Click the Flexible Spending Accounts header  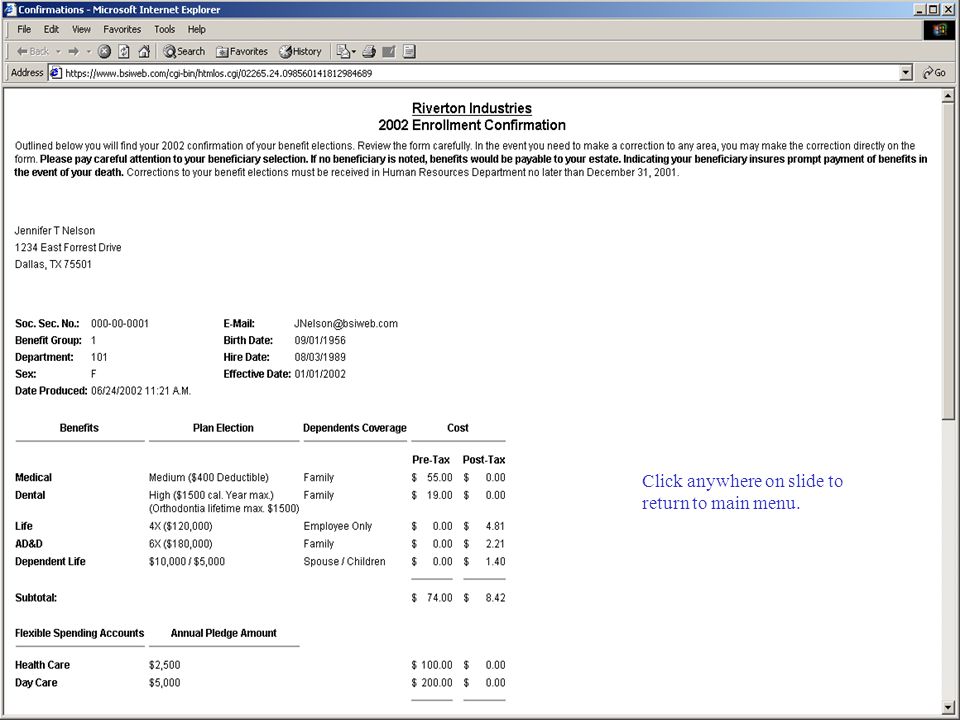[x=80, y=633]
